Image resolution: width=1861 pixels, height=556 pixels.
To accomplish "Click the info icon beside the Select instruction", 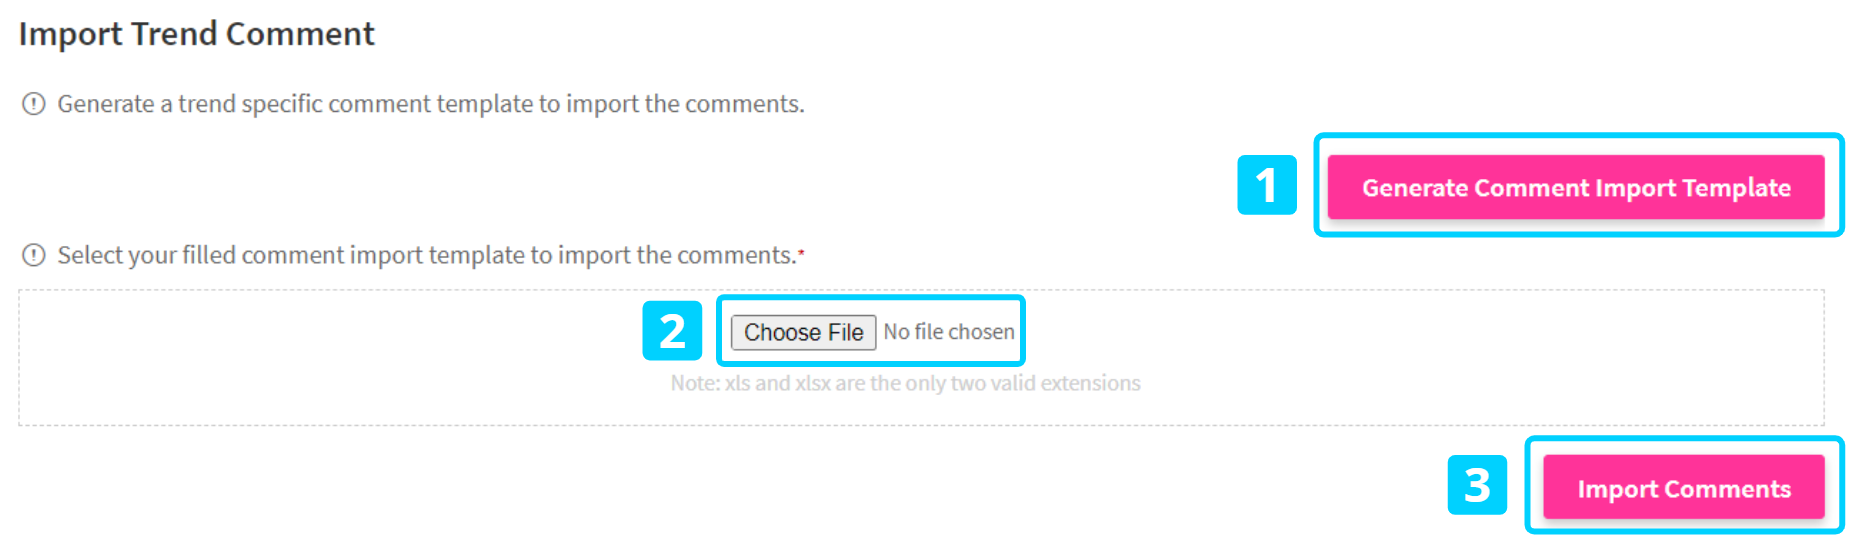I will pos(34,255).
